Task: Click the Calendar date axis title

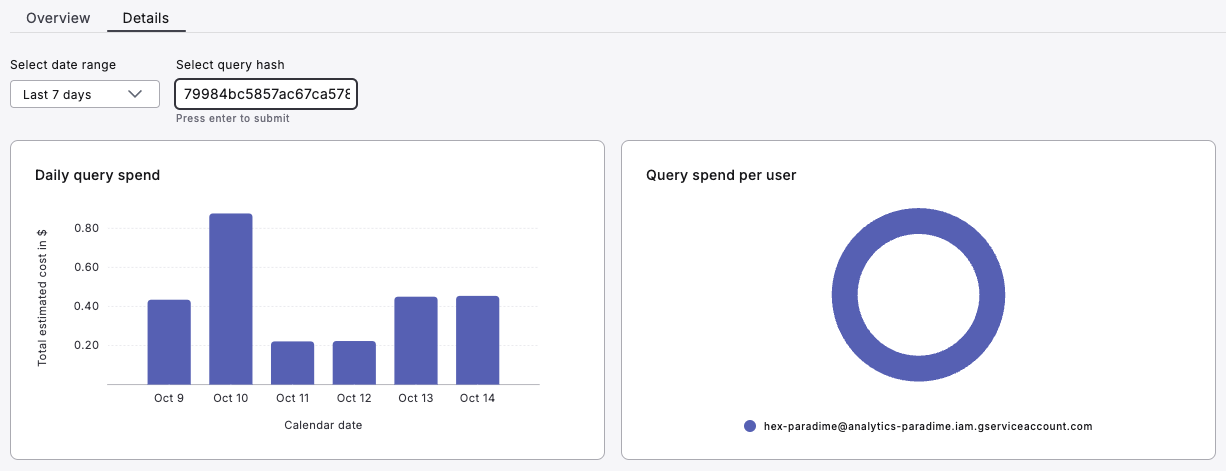Action: [x=323, y=425]
